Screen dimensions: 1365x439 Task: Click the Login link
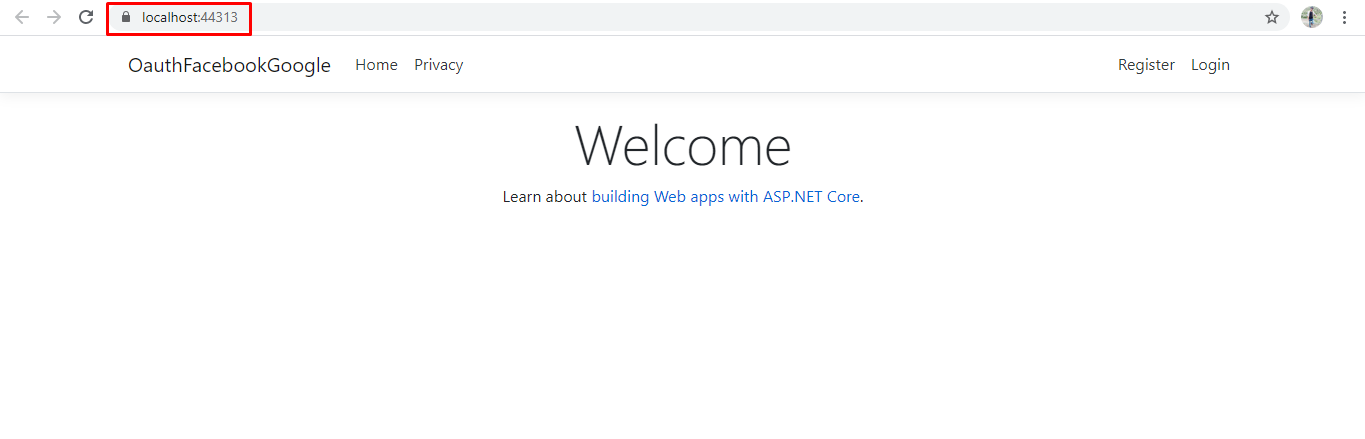(1210, 65)
